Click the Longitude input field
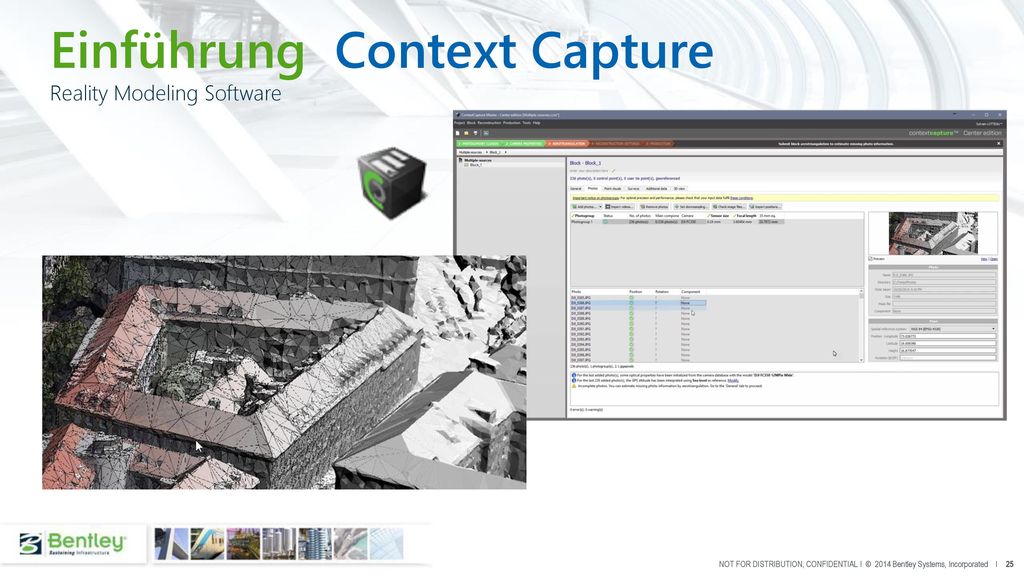The width and height of the screenshot is (1024, 576). 948,336
